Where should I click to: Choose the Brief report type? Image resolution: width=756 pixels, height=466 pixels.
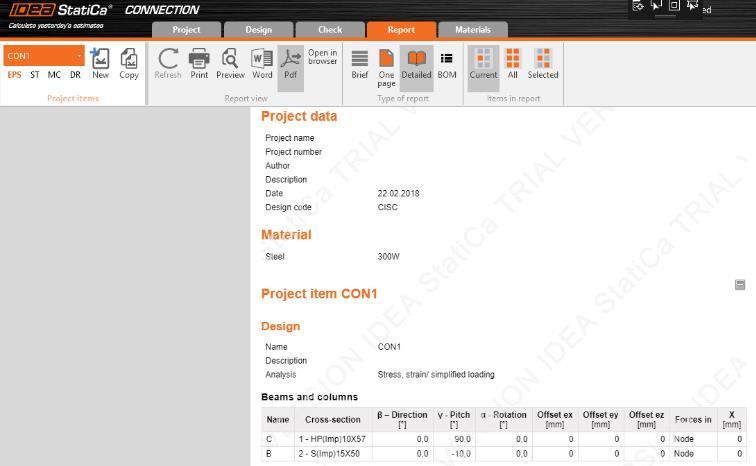pos(360,63)
